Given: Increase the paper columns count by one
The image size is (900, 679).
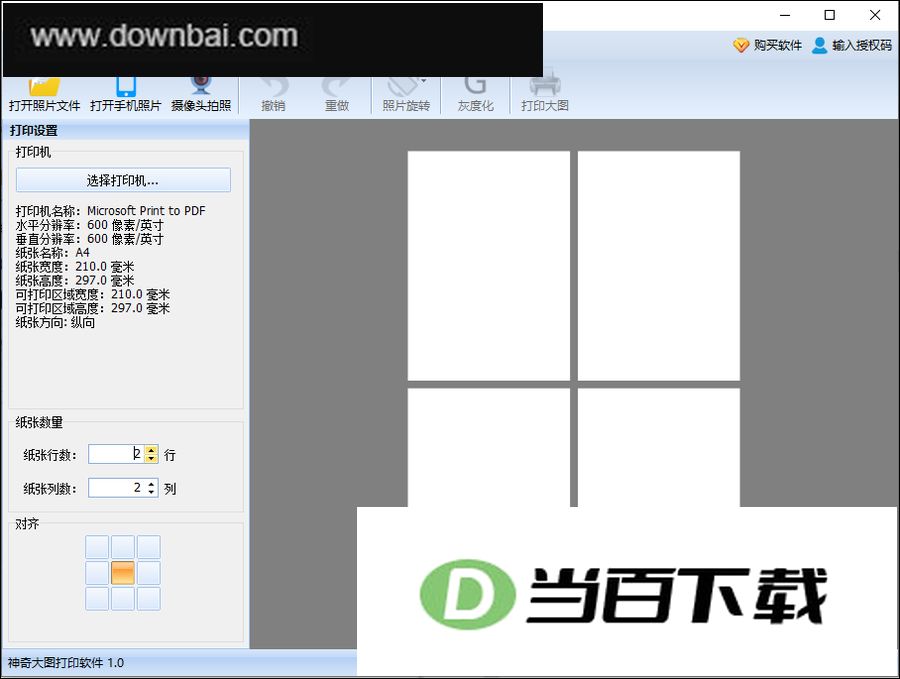Looking at the screenshot, I should tap(152, 484).
